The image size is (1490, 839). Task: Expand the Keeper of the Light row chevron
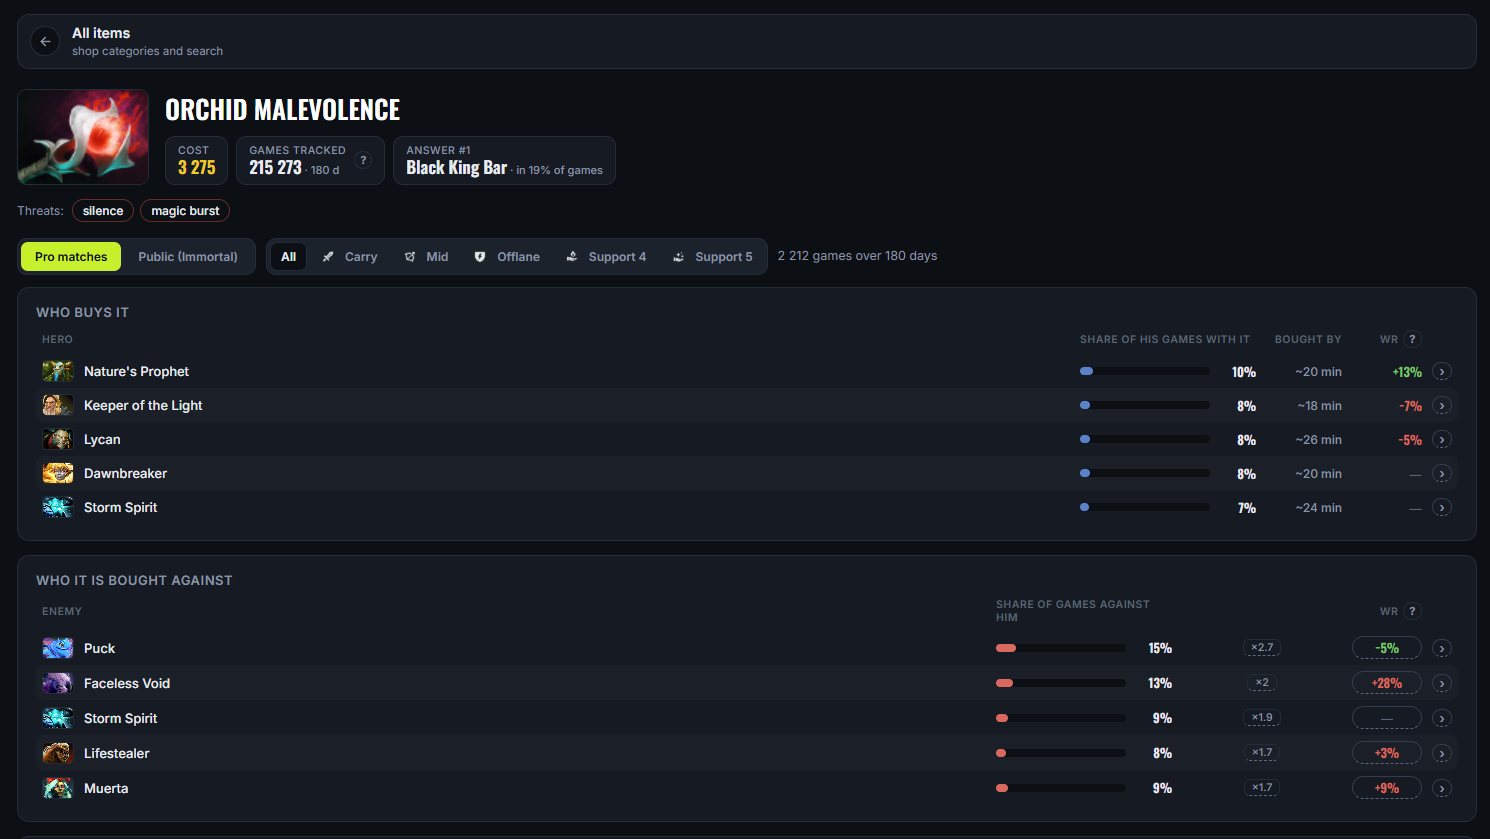(1441, 406)
